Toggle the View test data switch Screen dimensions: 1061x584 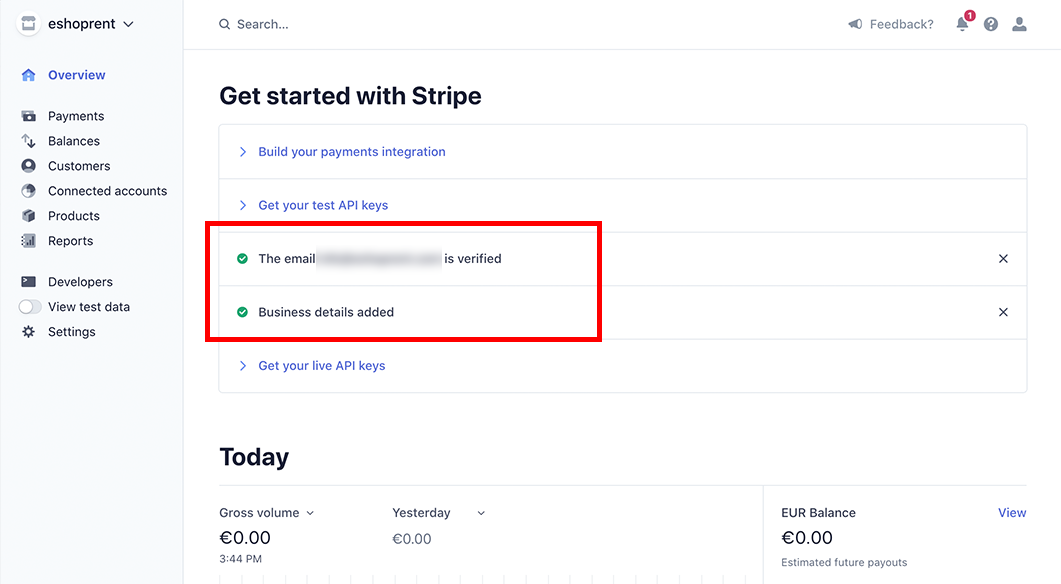pyautogui.click(x=30, y=307)
